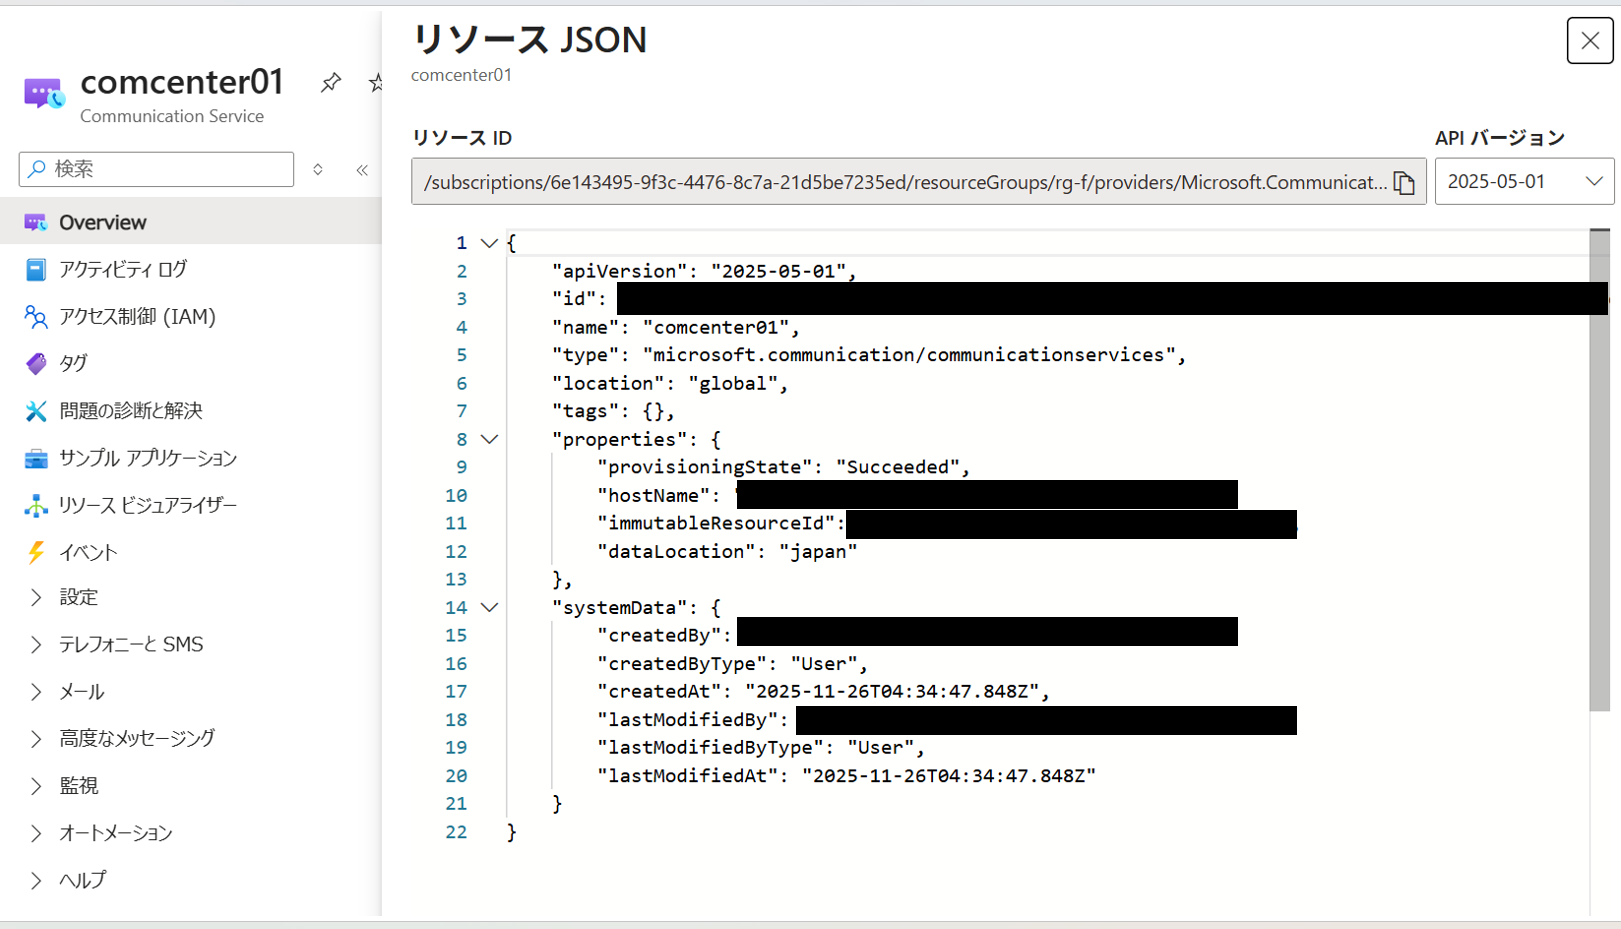Expand the テレフォニーと SMS section
1621x929 pixels.
[x=36, y=644]
